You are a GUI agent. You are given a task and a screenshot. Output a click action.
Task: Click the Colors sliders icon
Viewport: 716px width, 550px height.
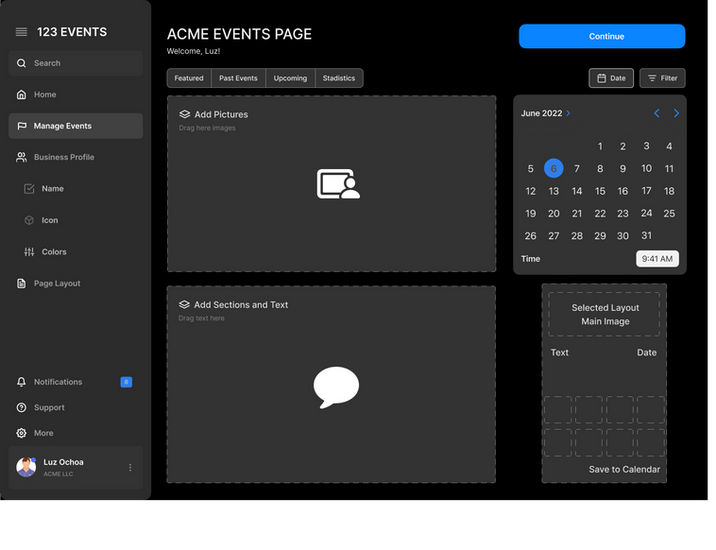pos(29,252)
